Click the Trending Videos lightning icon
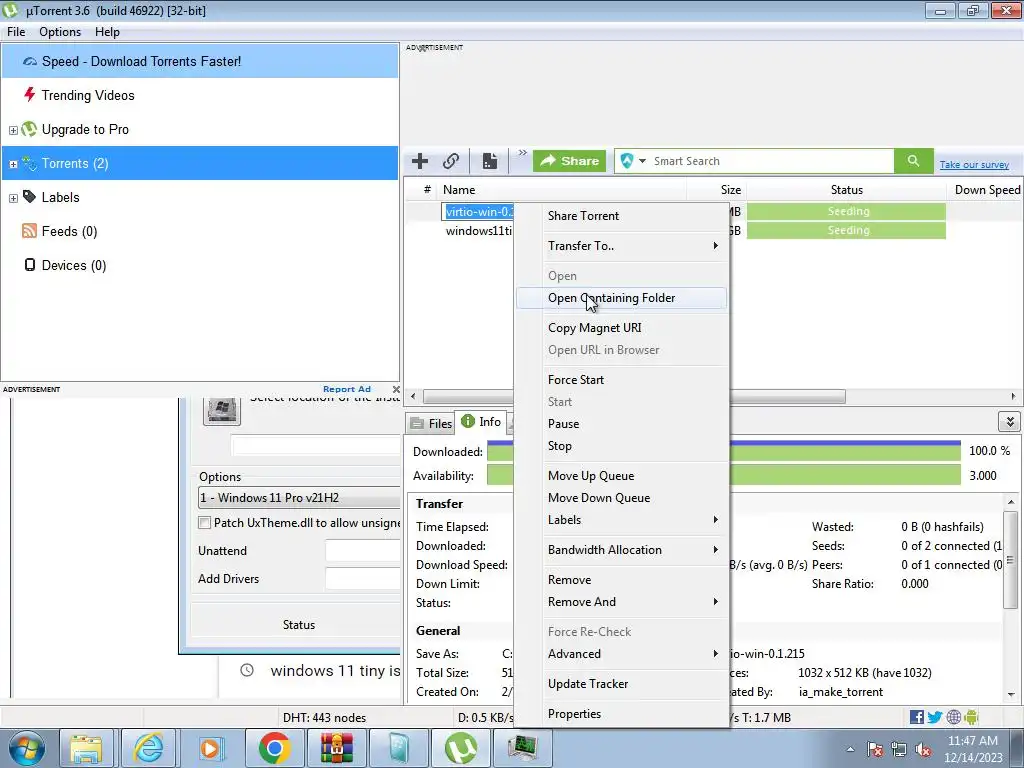Screen dimensions: 1024x768 (x=29, y=95)
